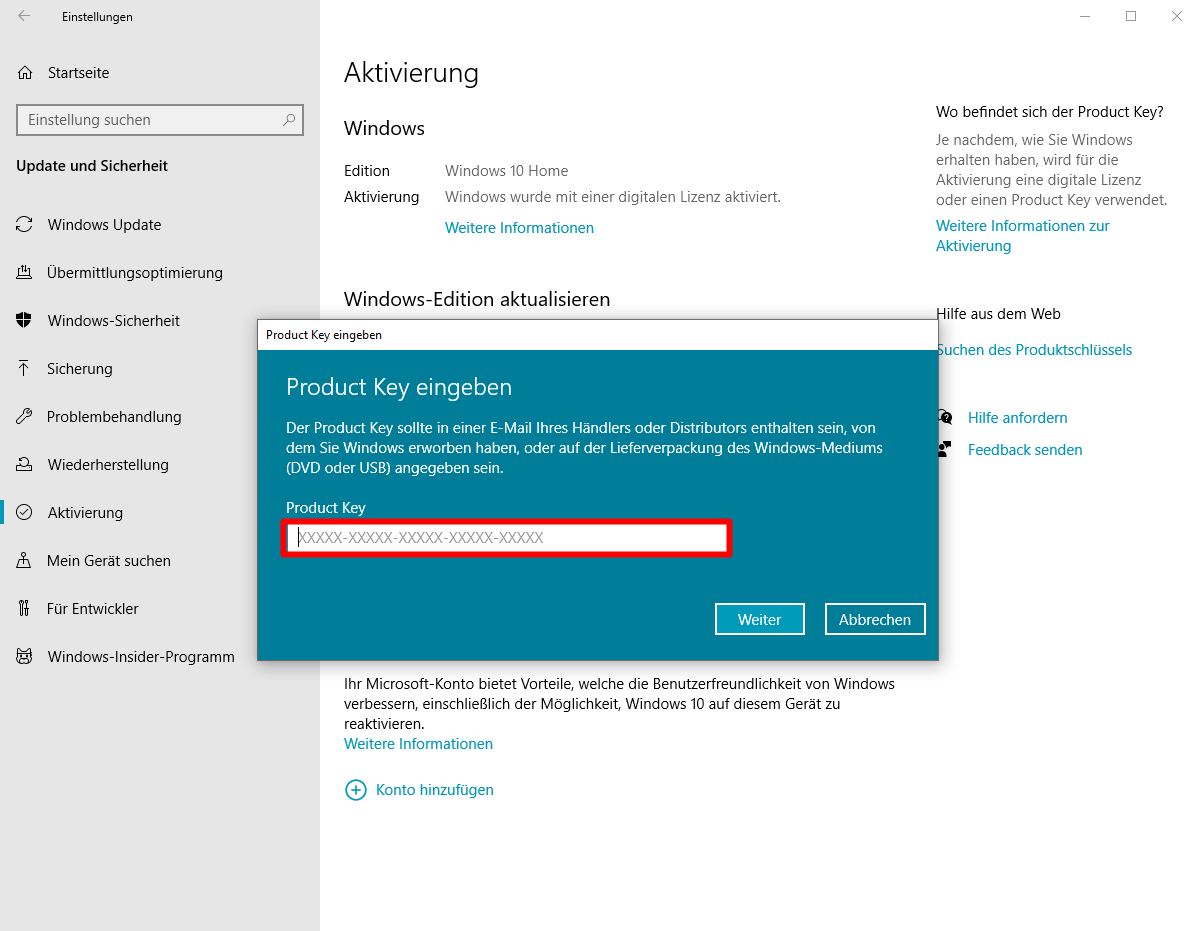Click the Sicherung upload arrow icon

[x=24, y=369]
